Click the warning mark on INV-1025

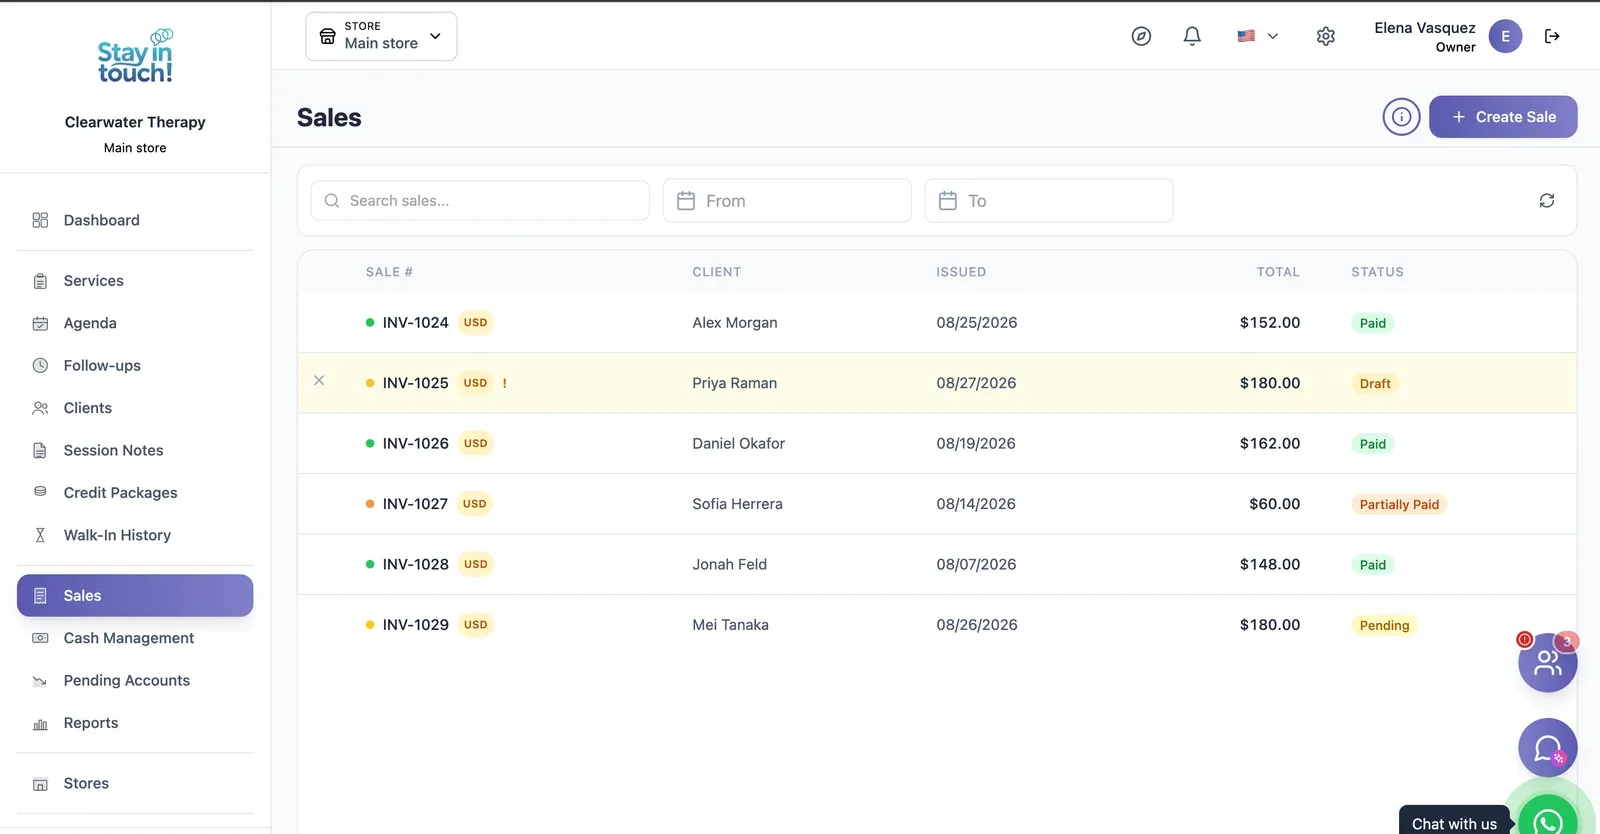(505, 383)
